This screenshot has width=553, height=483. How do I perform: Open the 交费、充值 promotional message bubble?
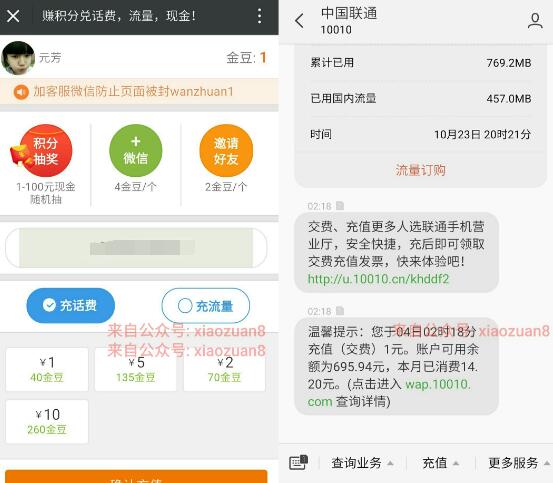pyautogui.click(x=396, y=252)
